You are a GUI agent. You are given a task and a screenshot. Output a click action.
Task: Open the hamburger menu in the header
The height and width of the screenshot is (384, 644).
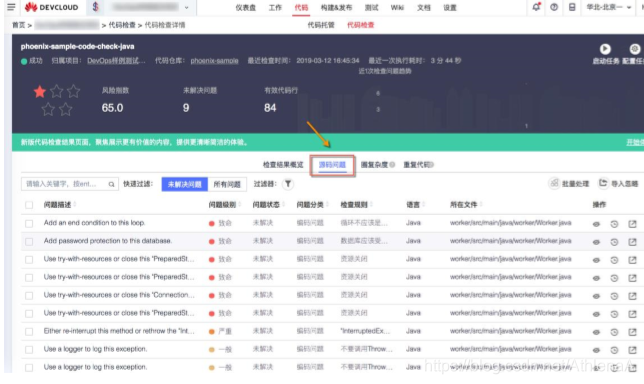click(x=11, y=7)
